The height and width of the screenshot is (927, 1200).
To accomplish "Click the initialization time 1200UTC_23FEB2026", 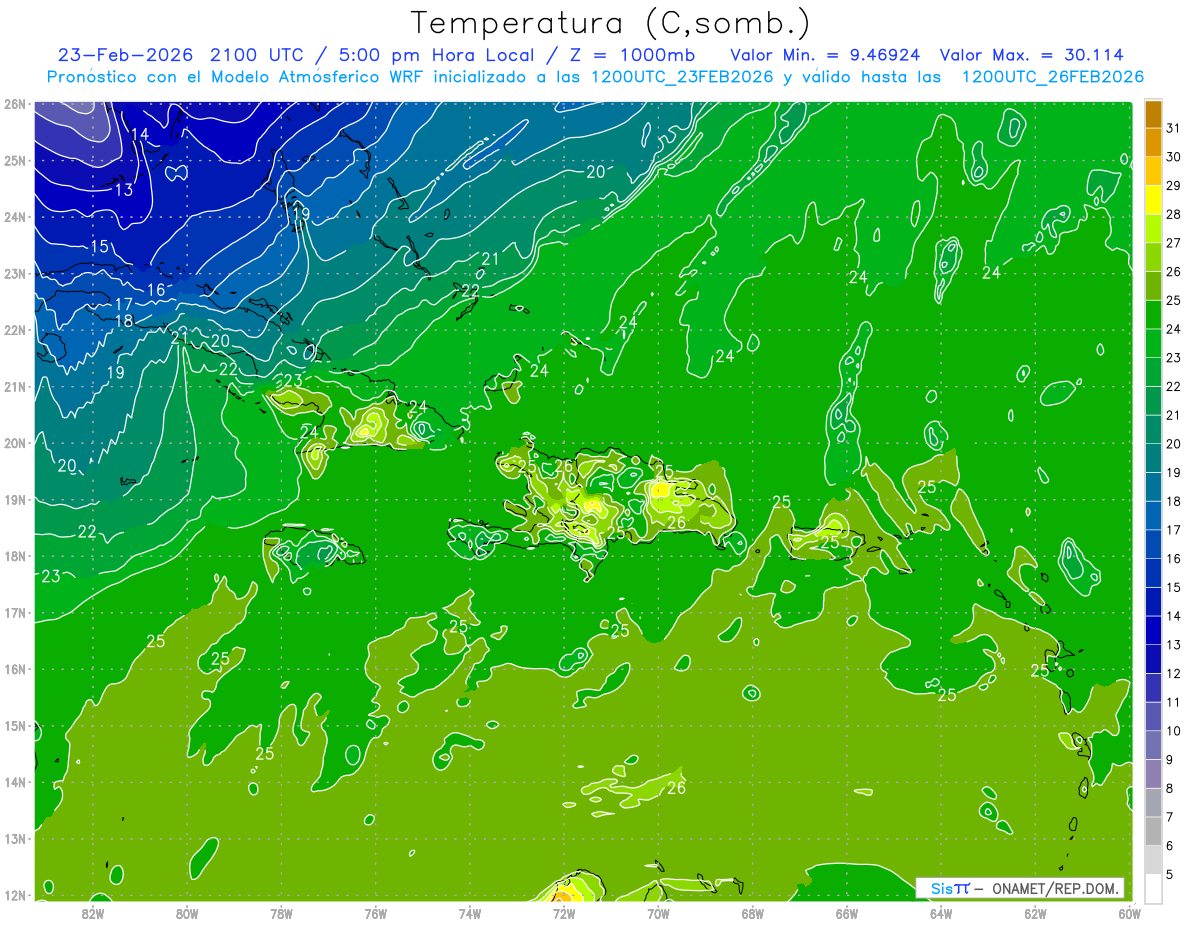I will pos(682,77).
